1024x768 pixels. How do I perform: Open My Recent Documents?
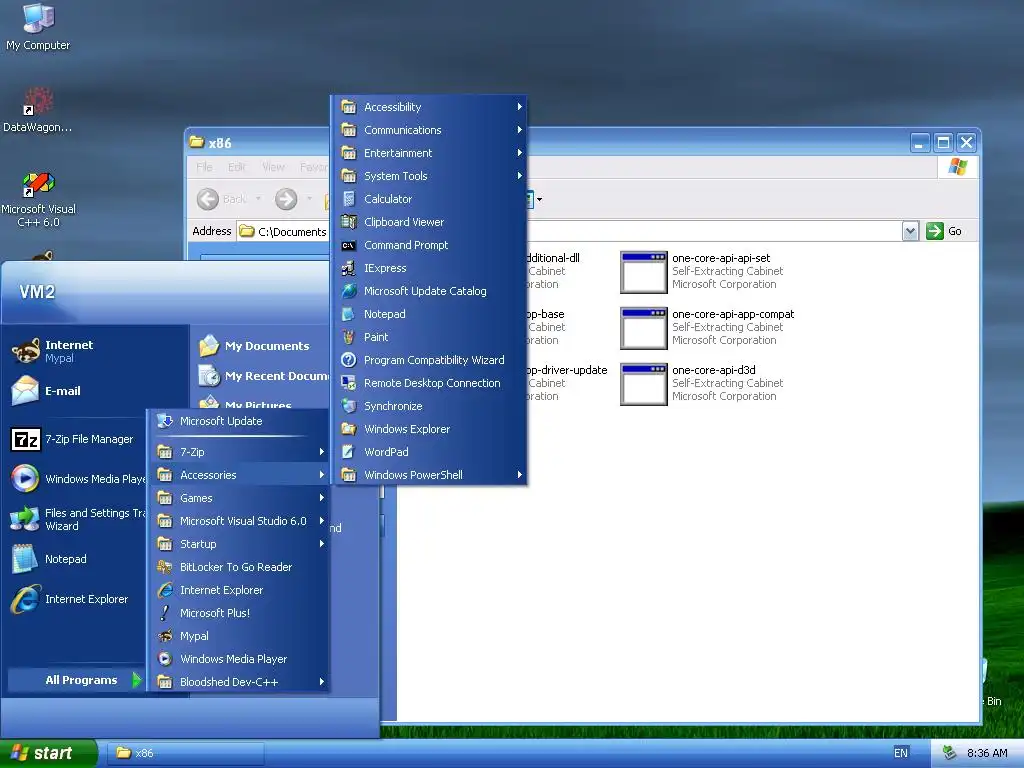261,376
